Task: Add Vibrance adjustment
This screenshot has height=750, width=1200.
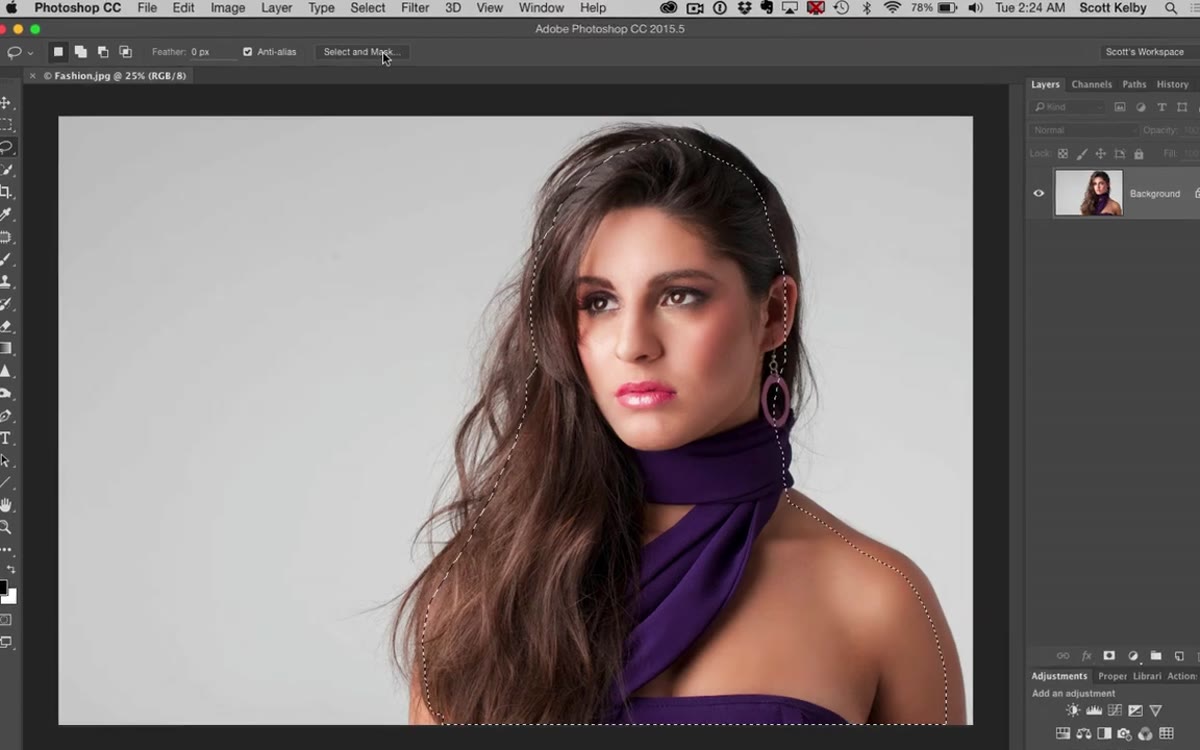Action: click(x=1156, y=711)
